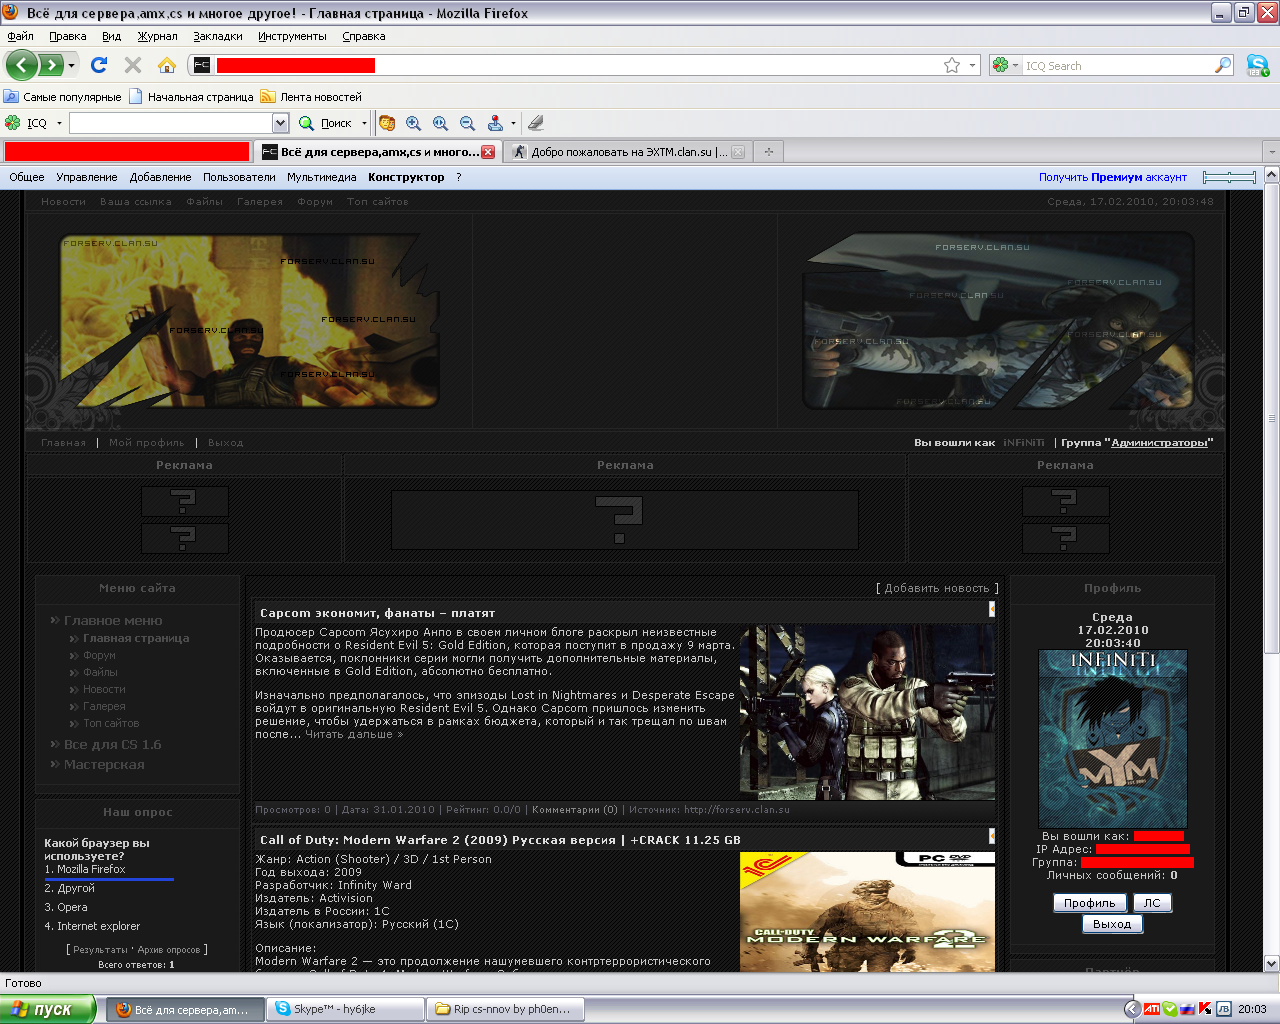Screen dimensions: 1280x1024
Task: Close the Всё для сервера tab
Action: coord(488,152)
